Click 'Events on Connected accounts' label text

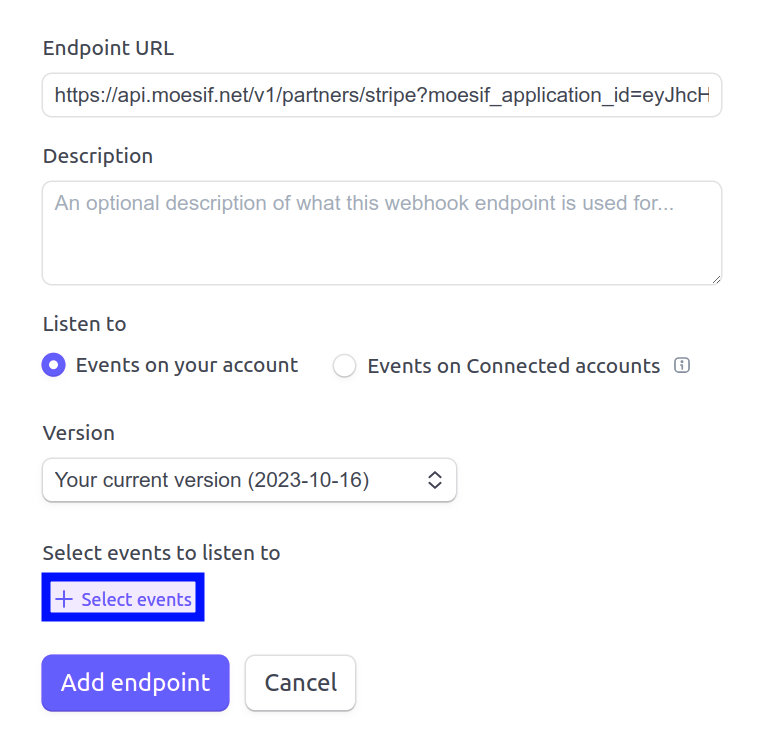coord(514,366)
